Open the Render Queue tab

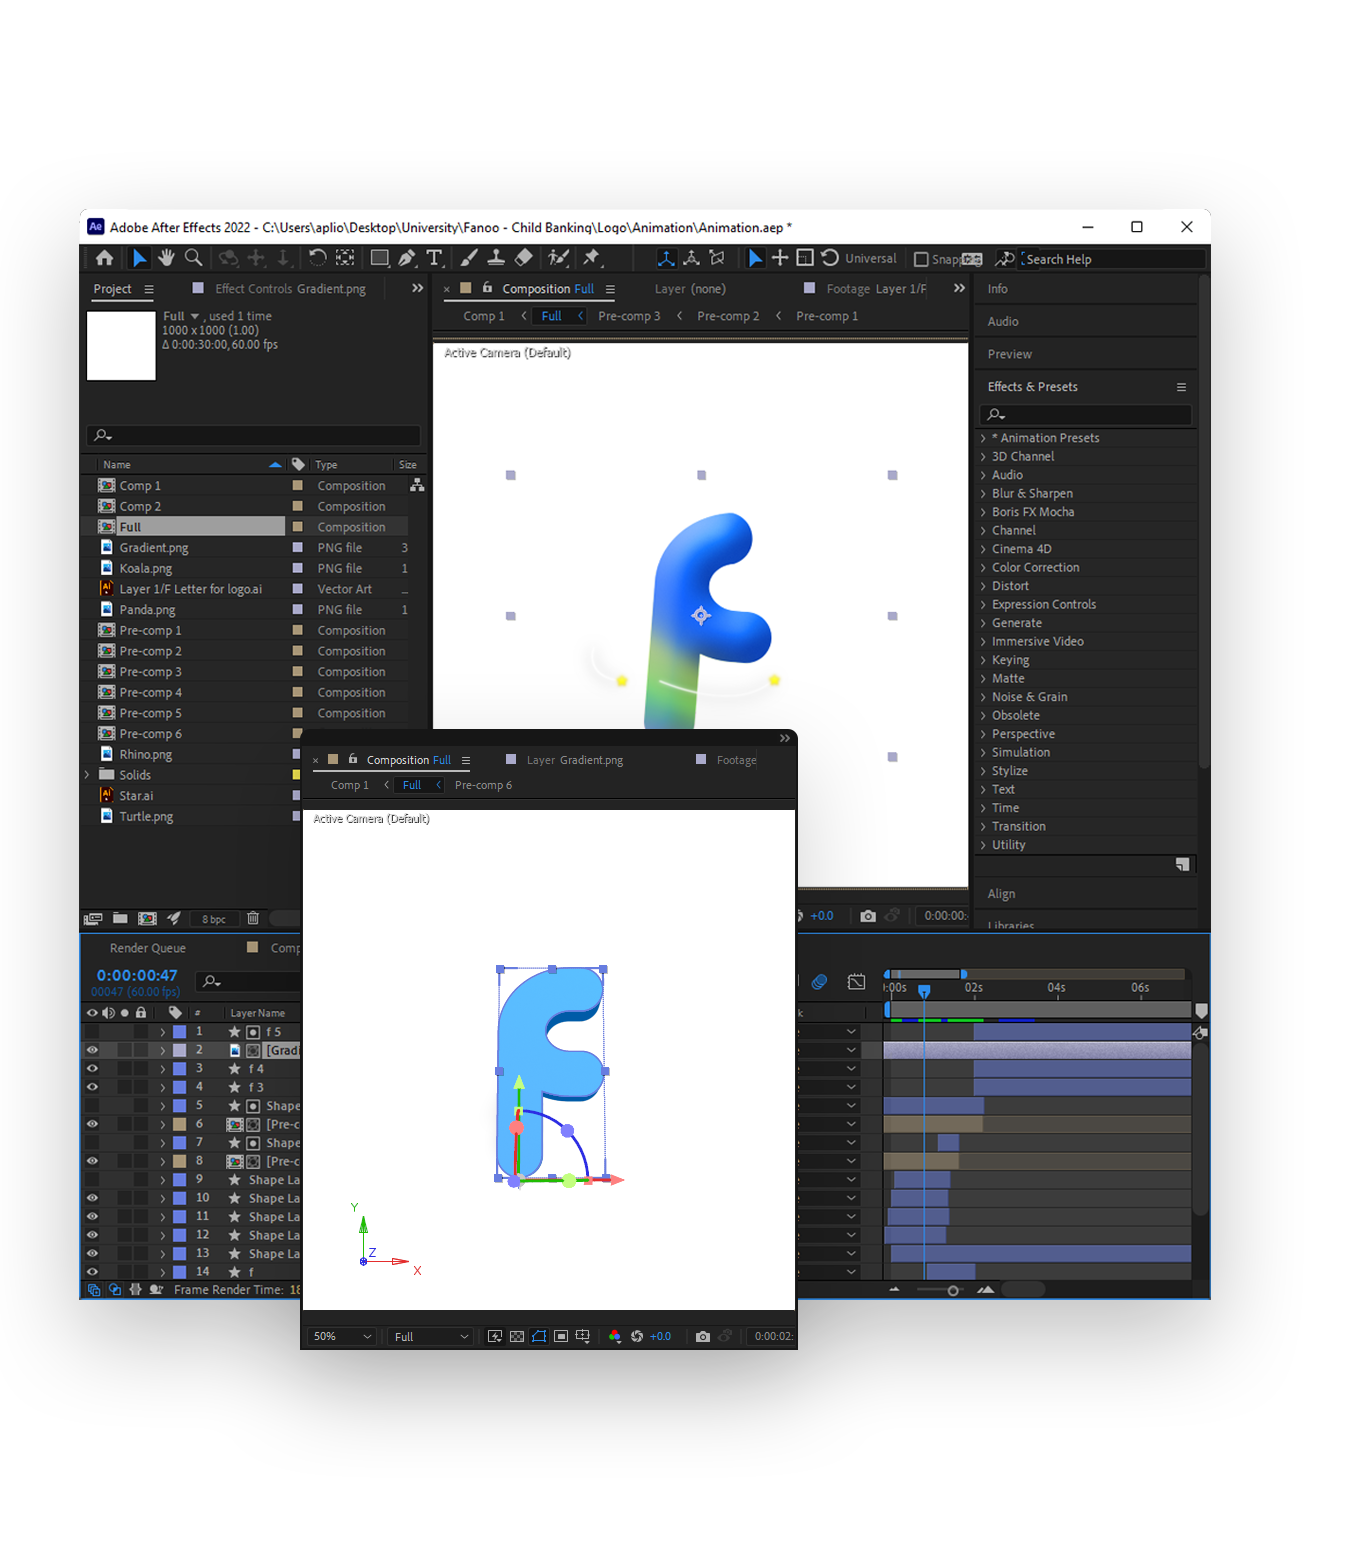pos(148,948)
